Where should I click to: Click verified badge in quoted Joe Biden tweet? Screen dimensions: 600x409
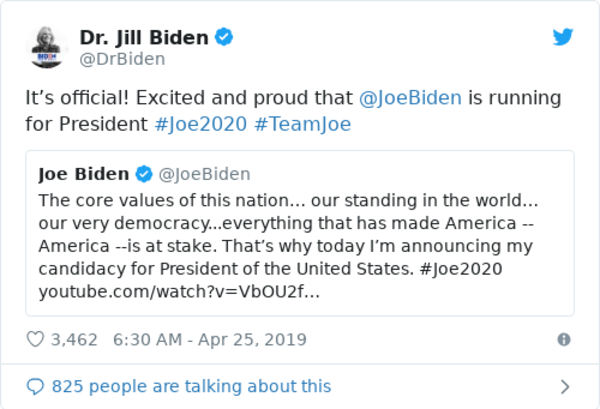point(144,175)
